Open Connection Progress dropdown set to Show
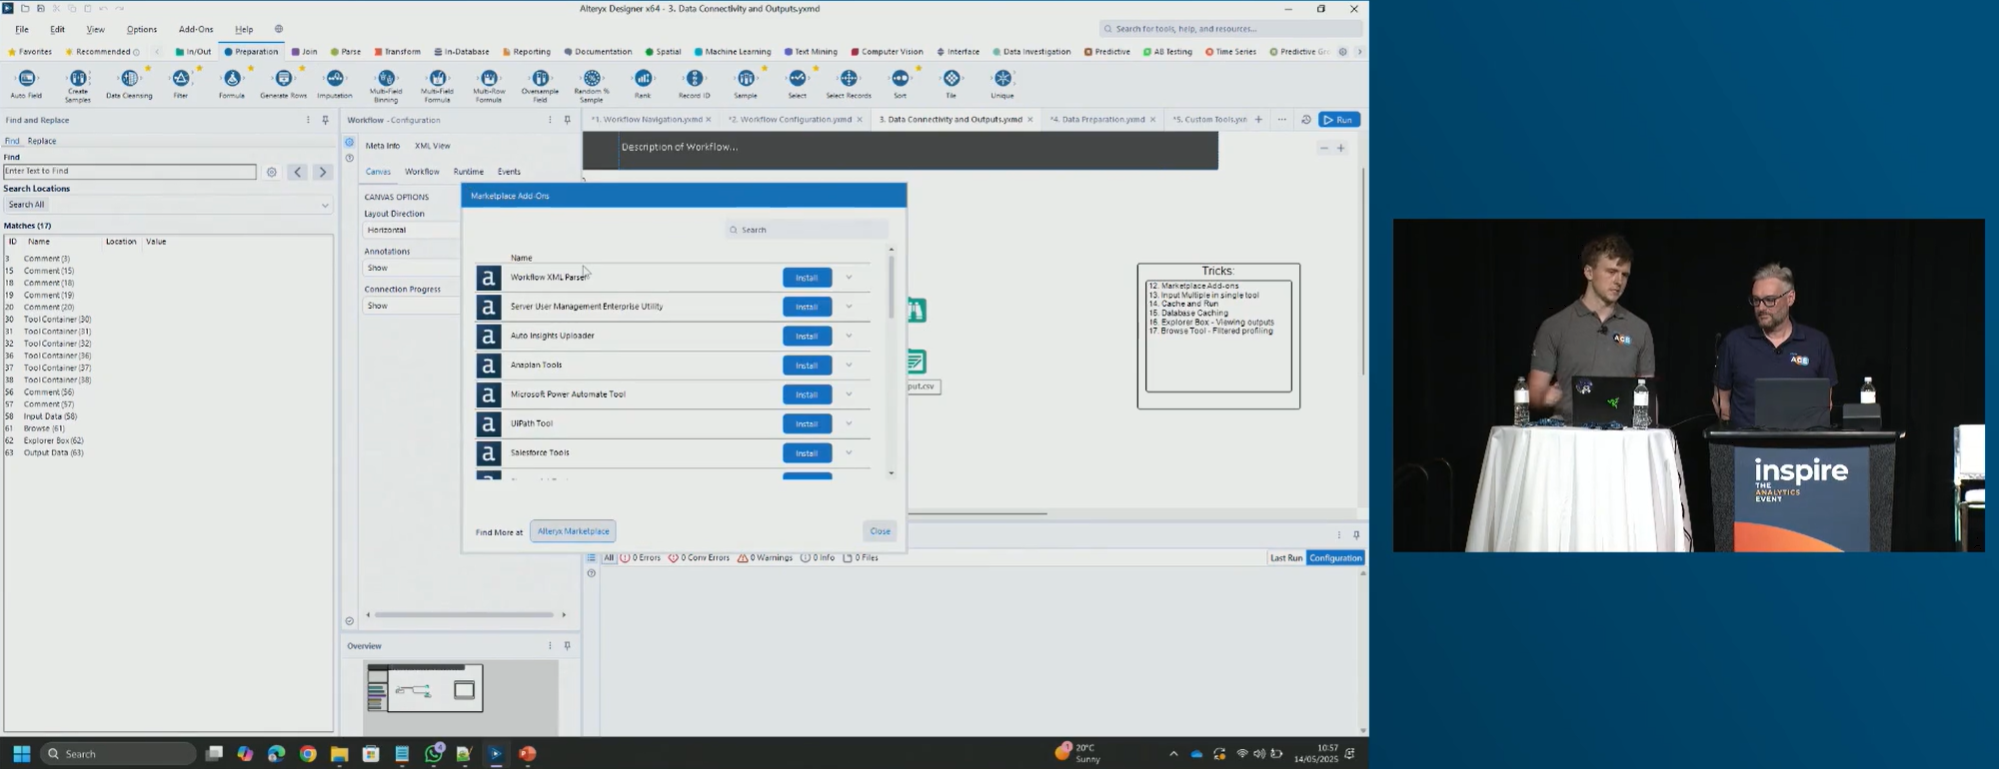This screenshot has height=769, width=2000. point(411,306)
